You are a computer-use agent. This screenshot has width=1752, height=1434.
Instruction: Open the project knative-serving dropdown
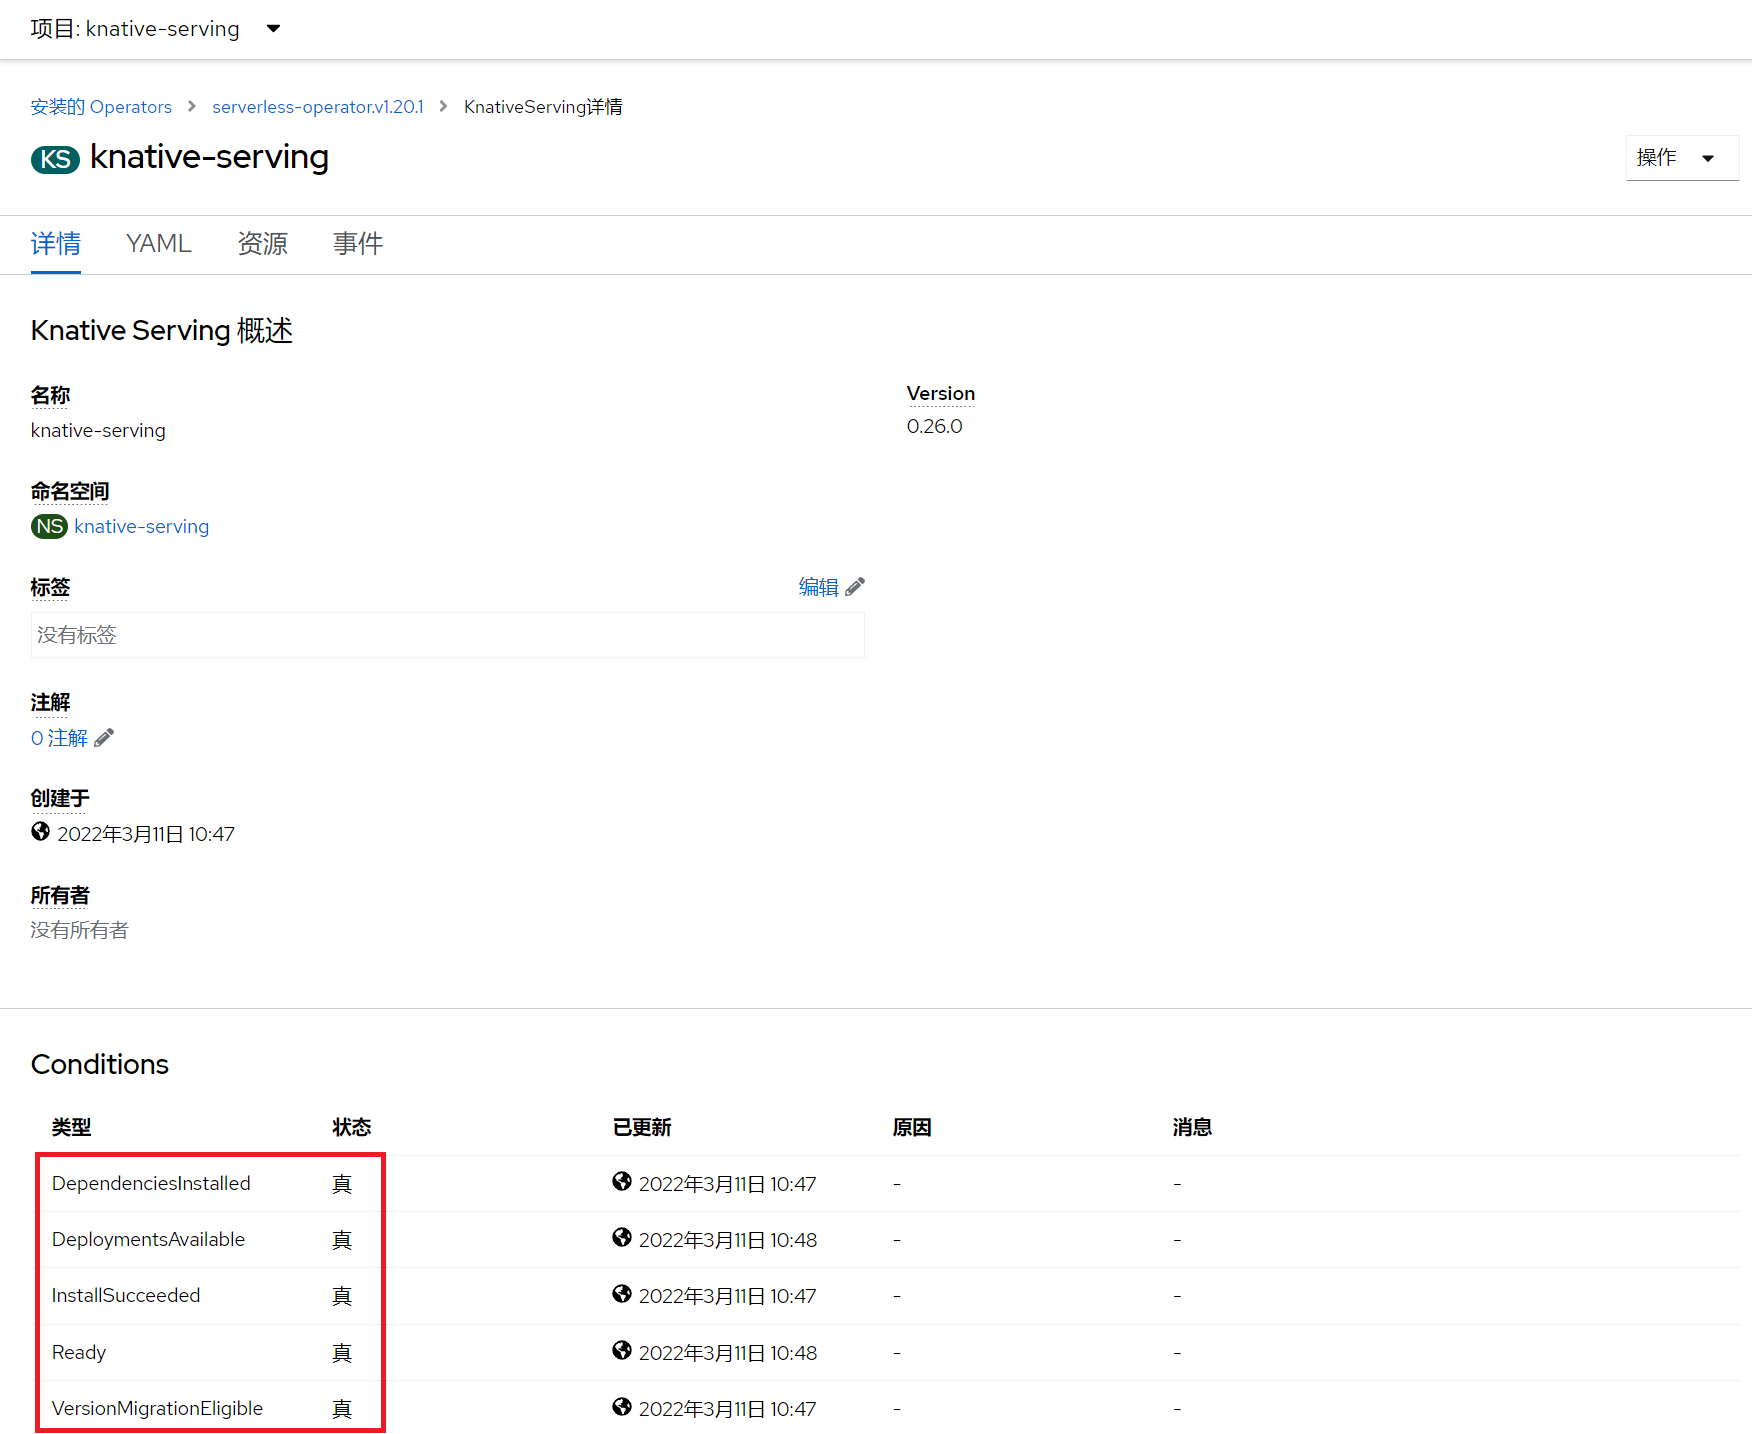click(x=156, y=29)
